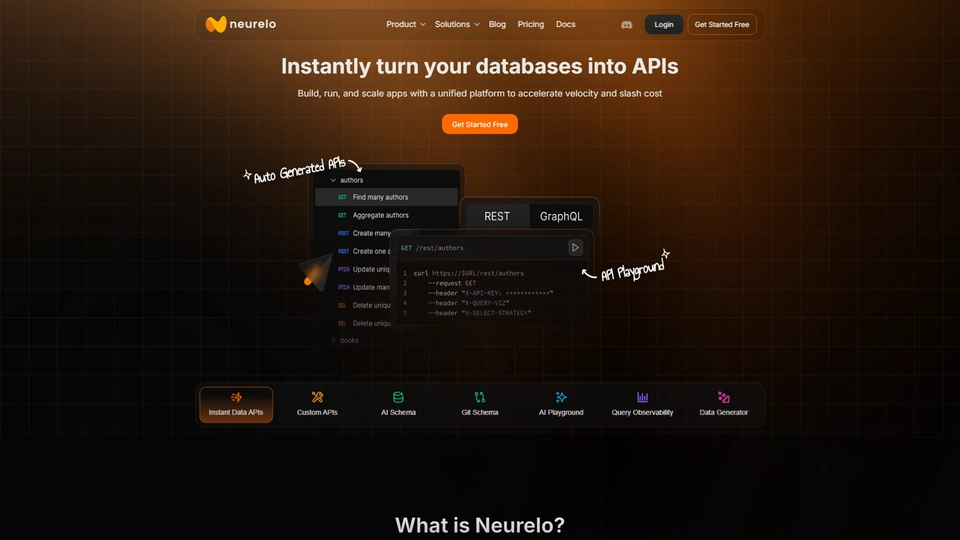The height and width of the screenshot is (540, 960).
Task: Open the Solutions dropdown menu
Action: [x=457, y=24]
